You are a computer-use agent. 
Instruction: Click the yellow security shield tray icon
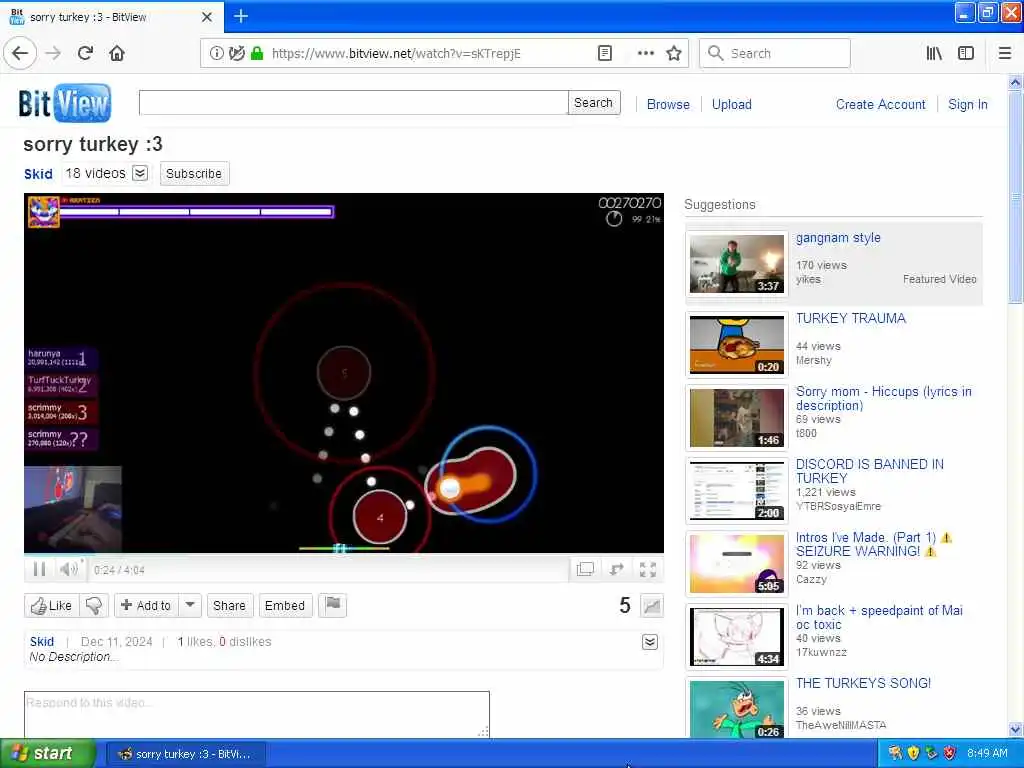(913, 753)
